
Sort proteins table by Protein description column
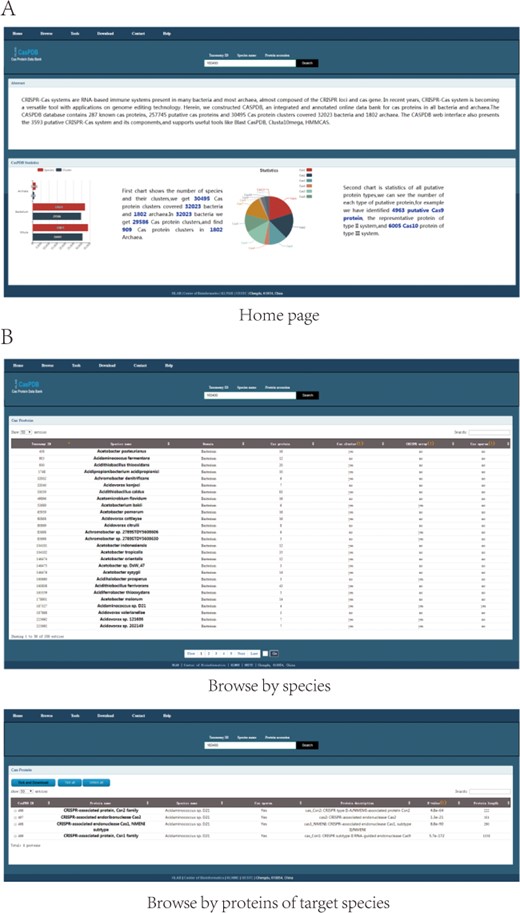coord(358,802)
